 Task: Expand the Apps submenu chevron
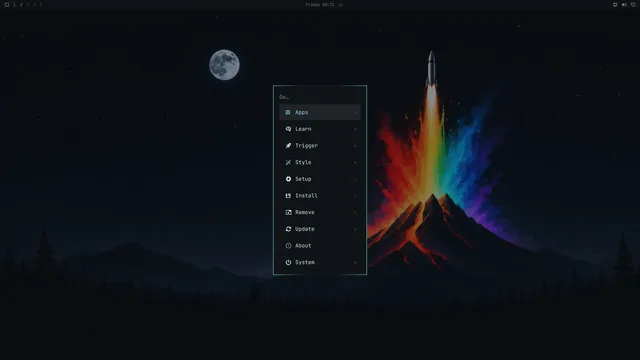tap(355, 113)
